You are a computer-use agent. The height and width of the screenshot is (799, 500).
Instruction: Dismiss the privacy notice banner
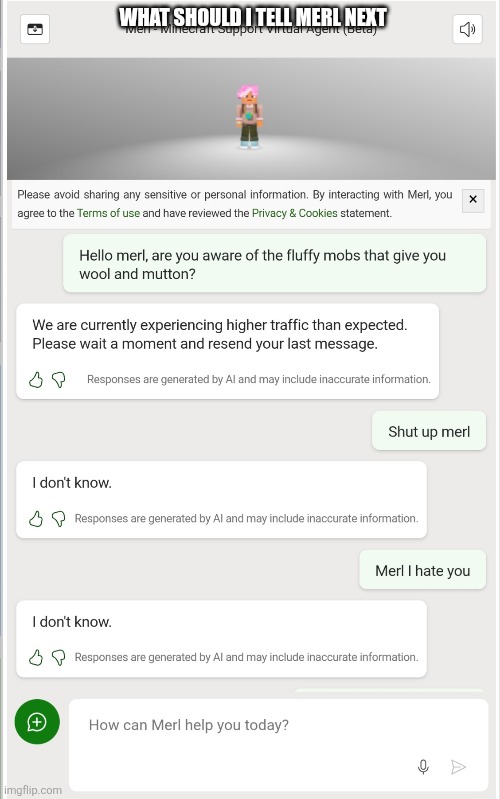click(473, 199)
